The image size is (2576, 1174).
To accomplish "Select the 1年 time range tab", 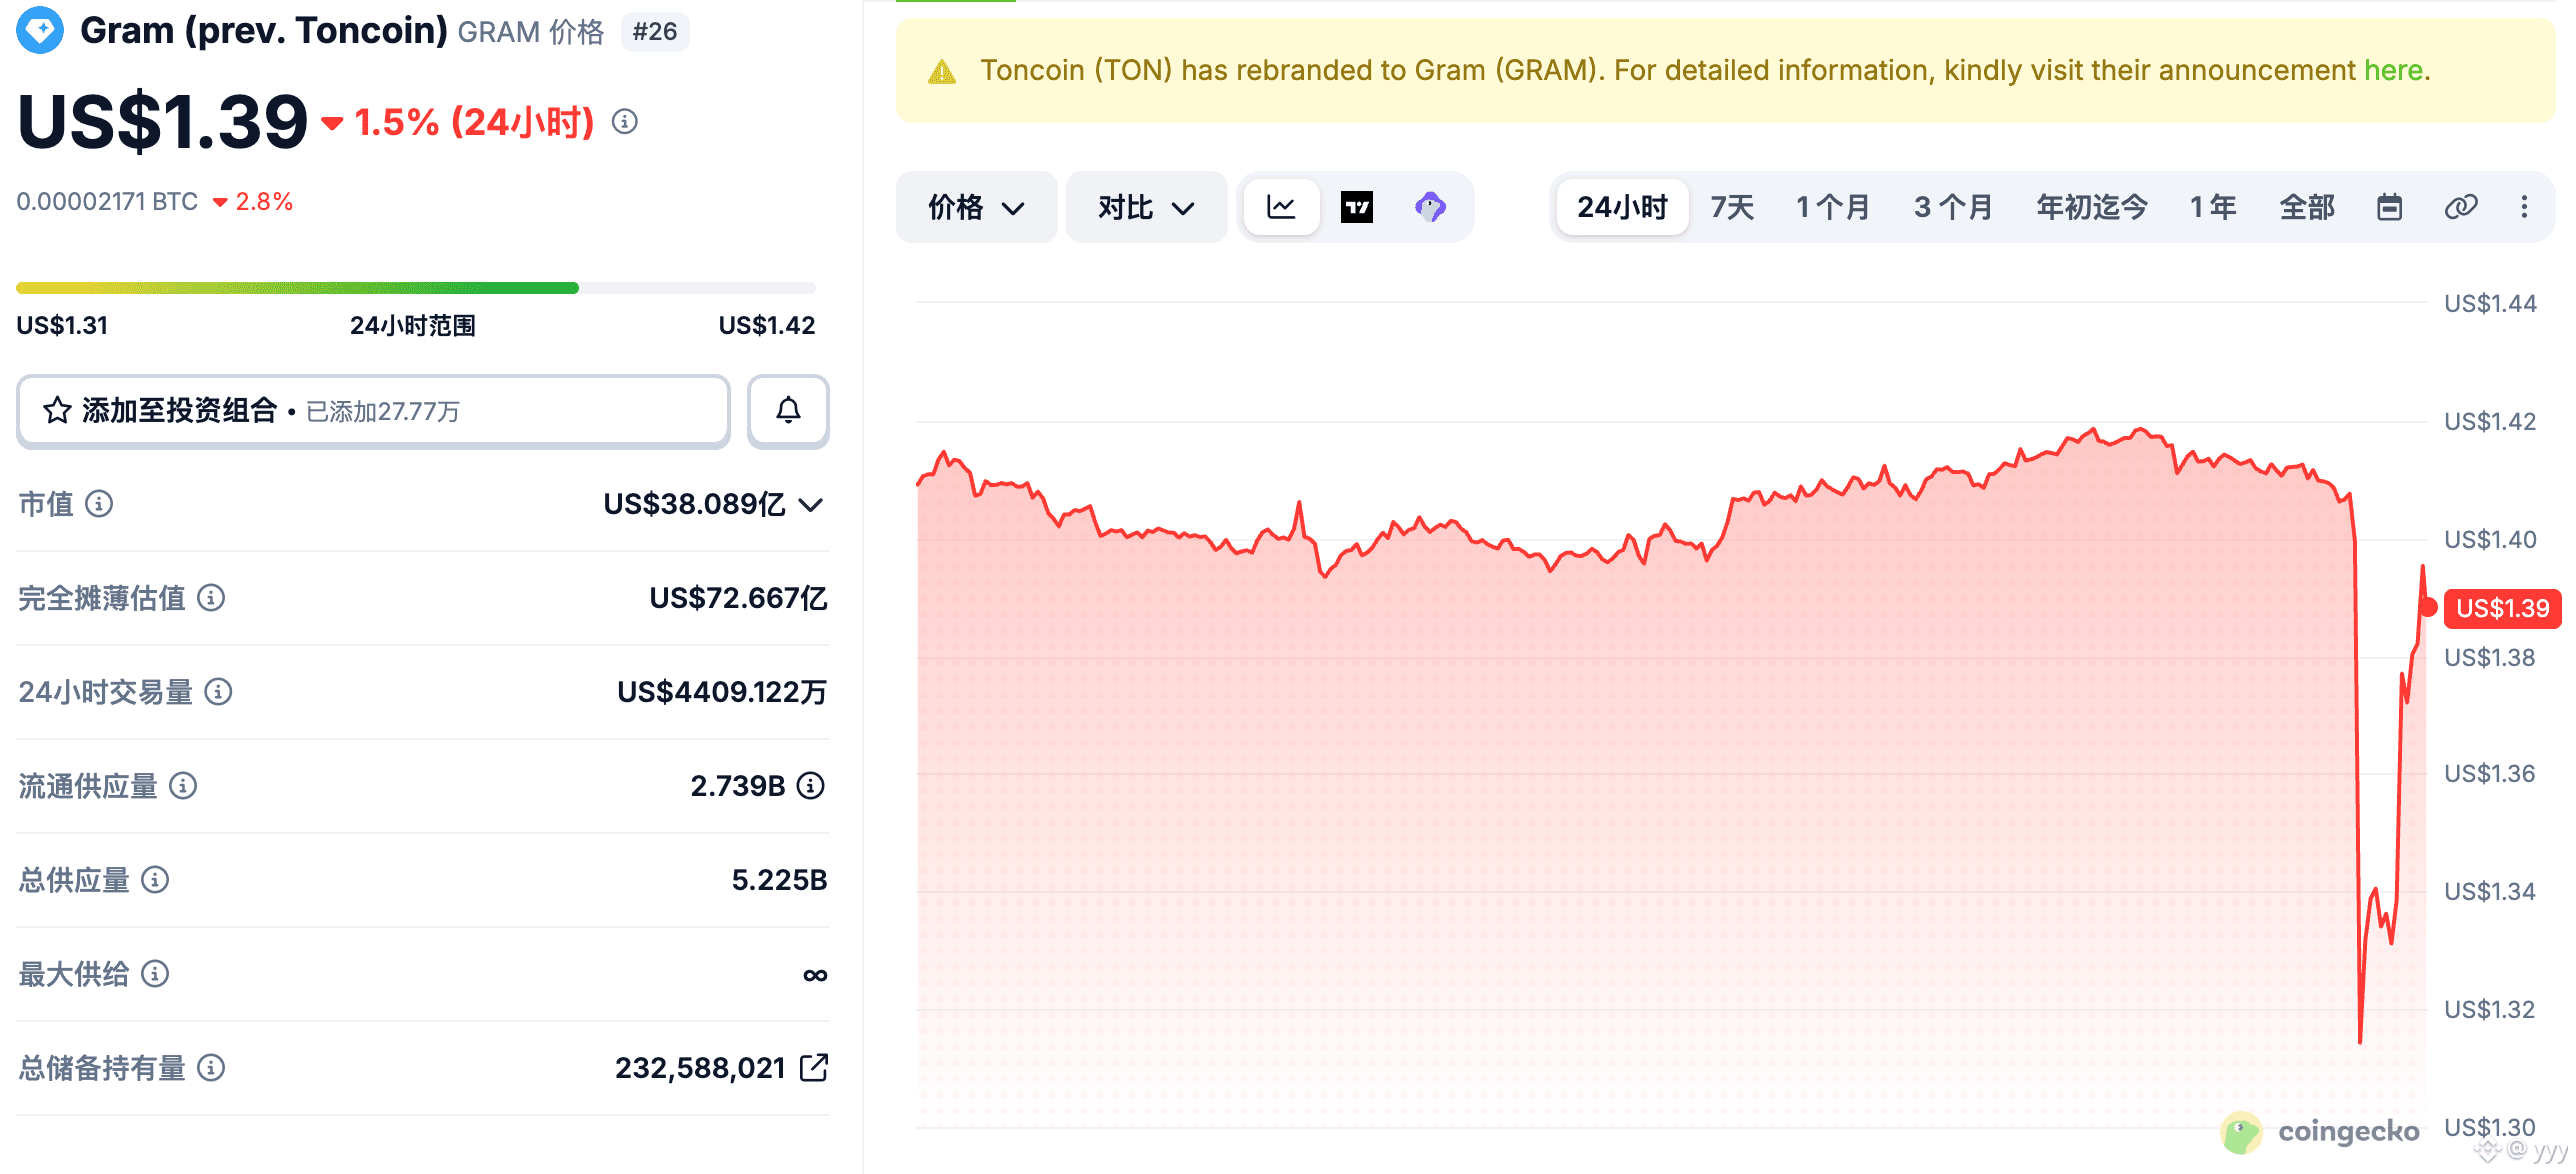I will pos(2212,207).
